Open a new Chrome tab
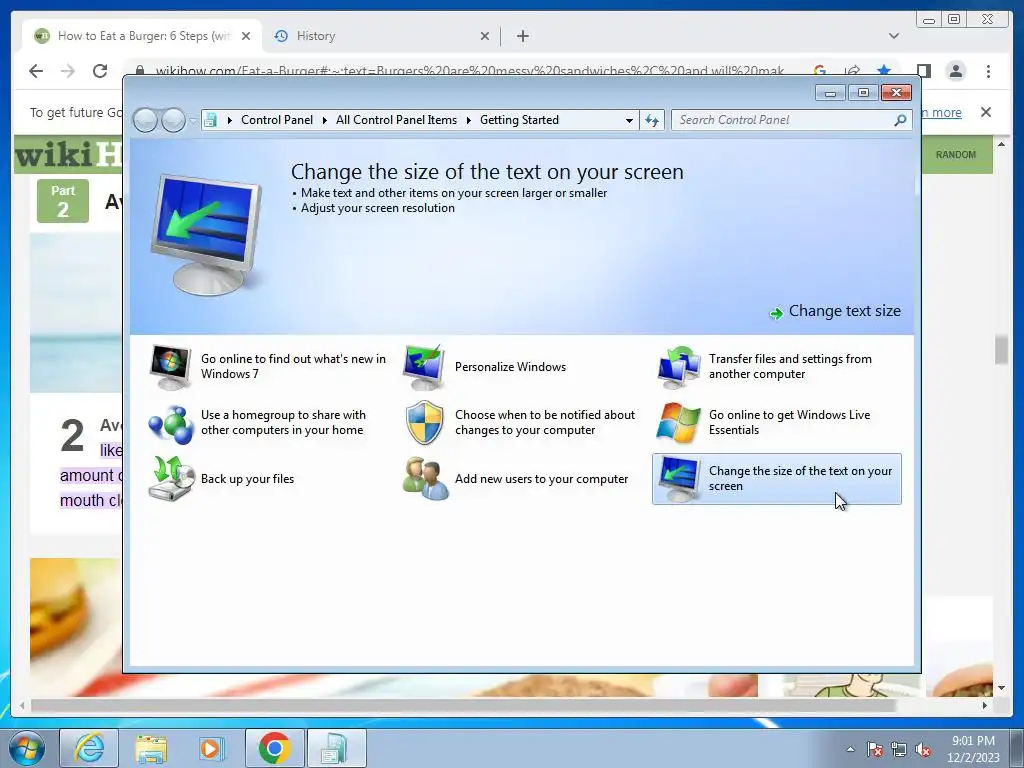The image size is (1024, 768). click(x=522, y=36)
